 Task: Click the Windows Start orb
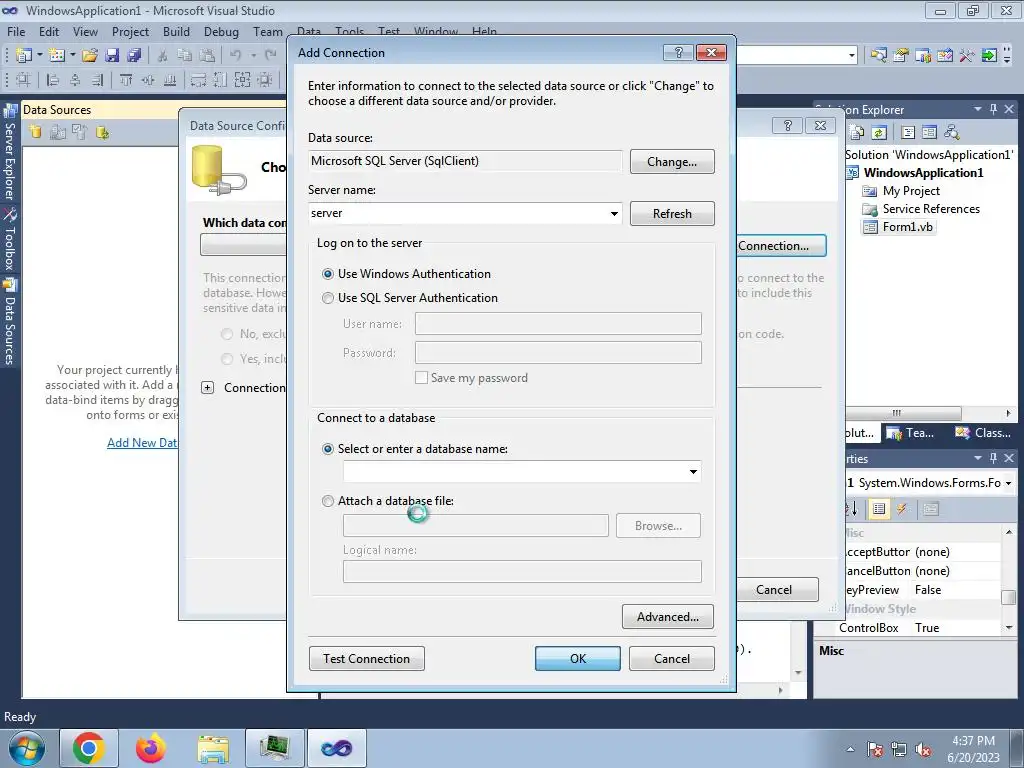click(x=26, y=748)
